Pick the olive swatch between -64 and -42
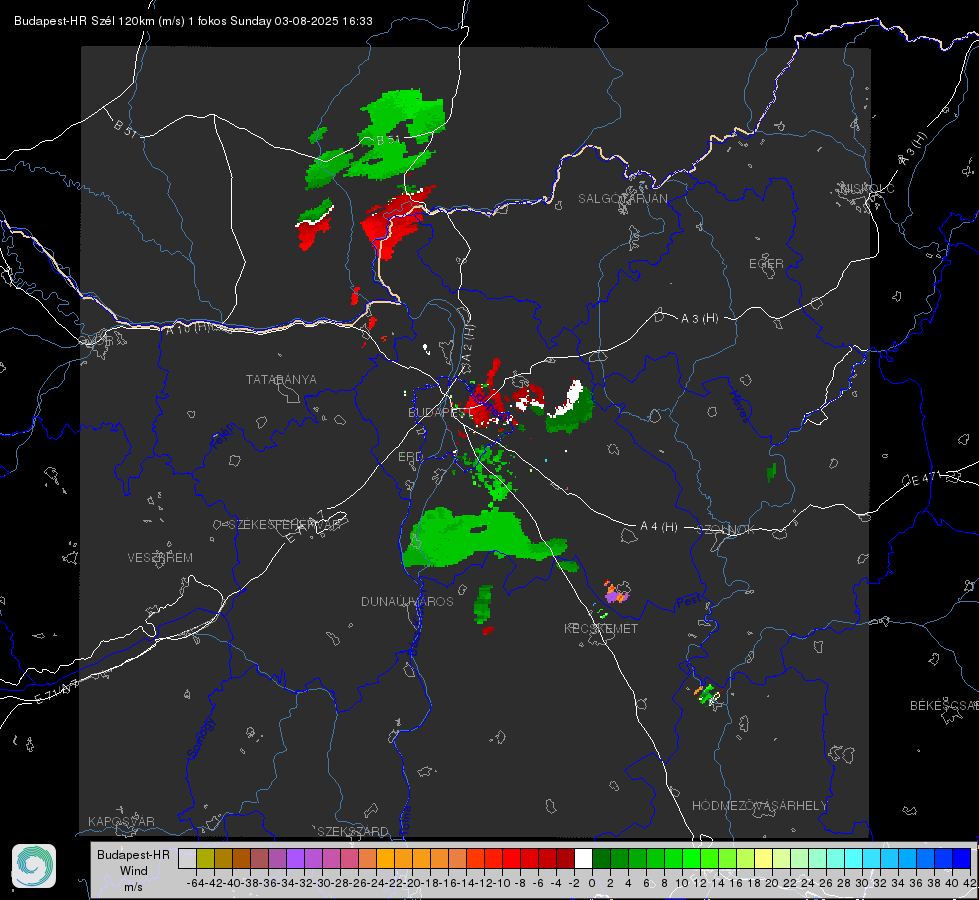The image size is (979, 900). click(x=205, y=858)
